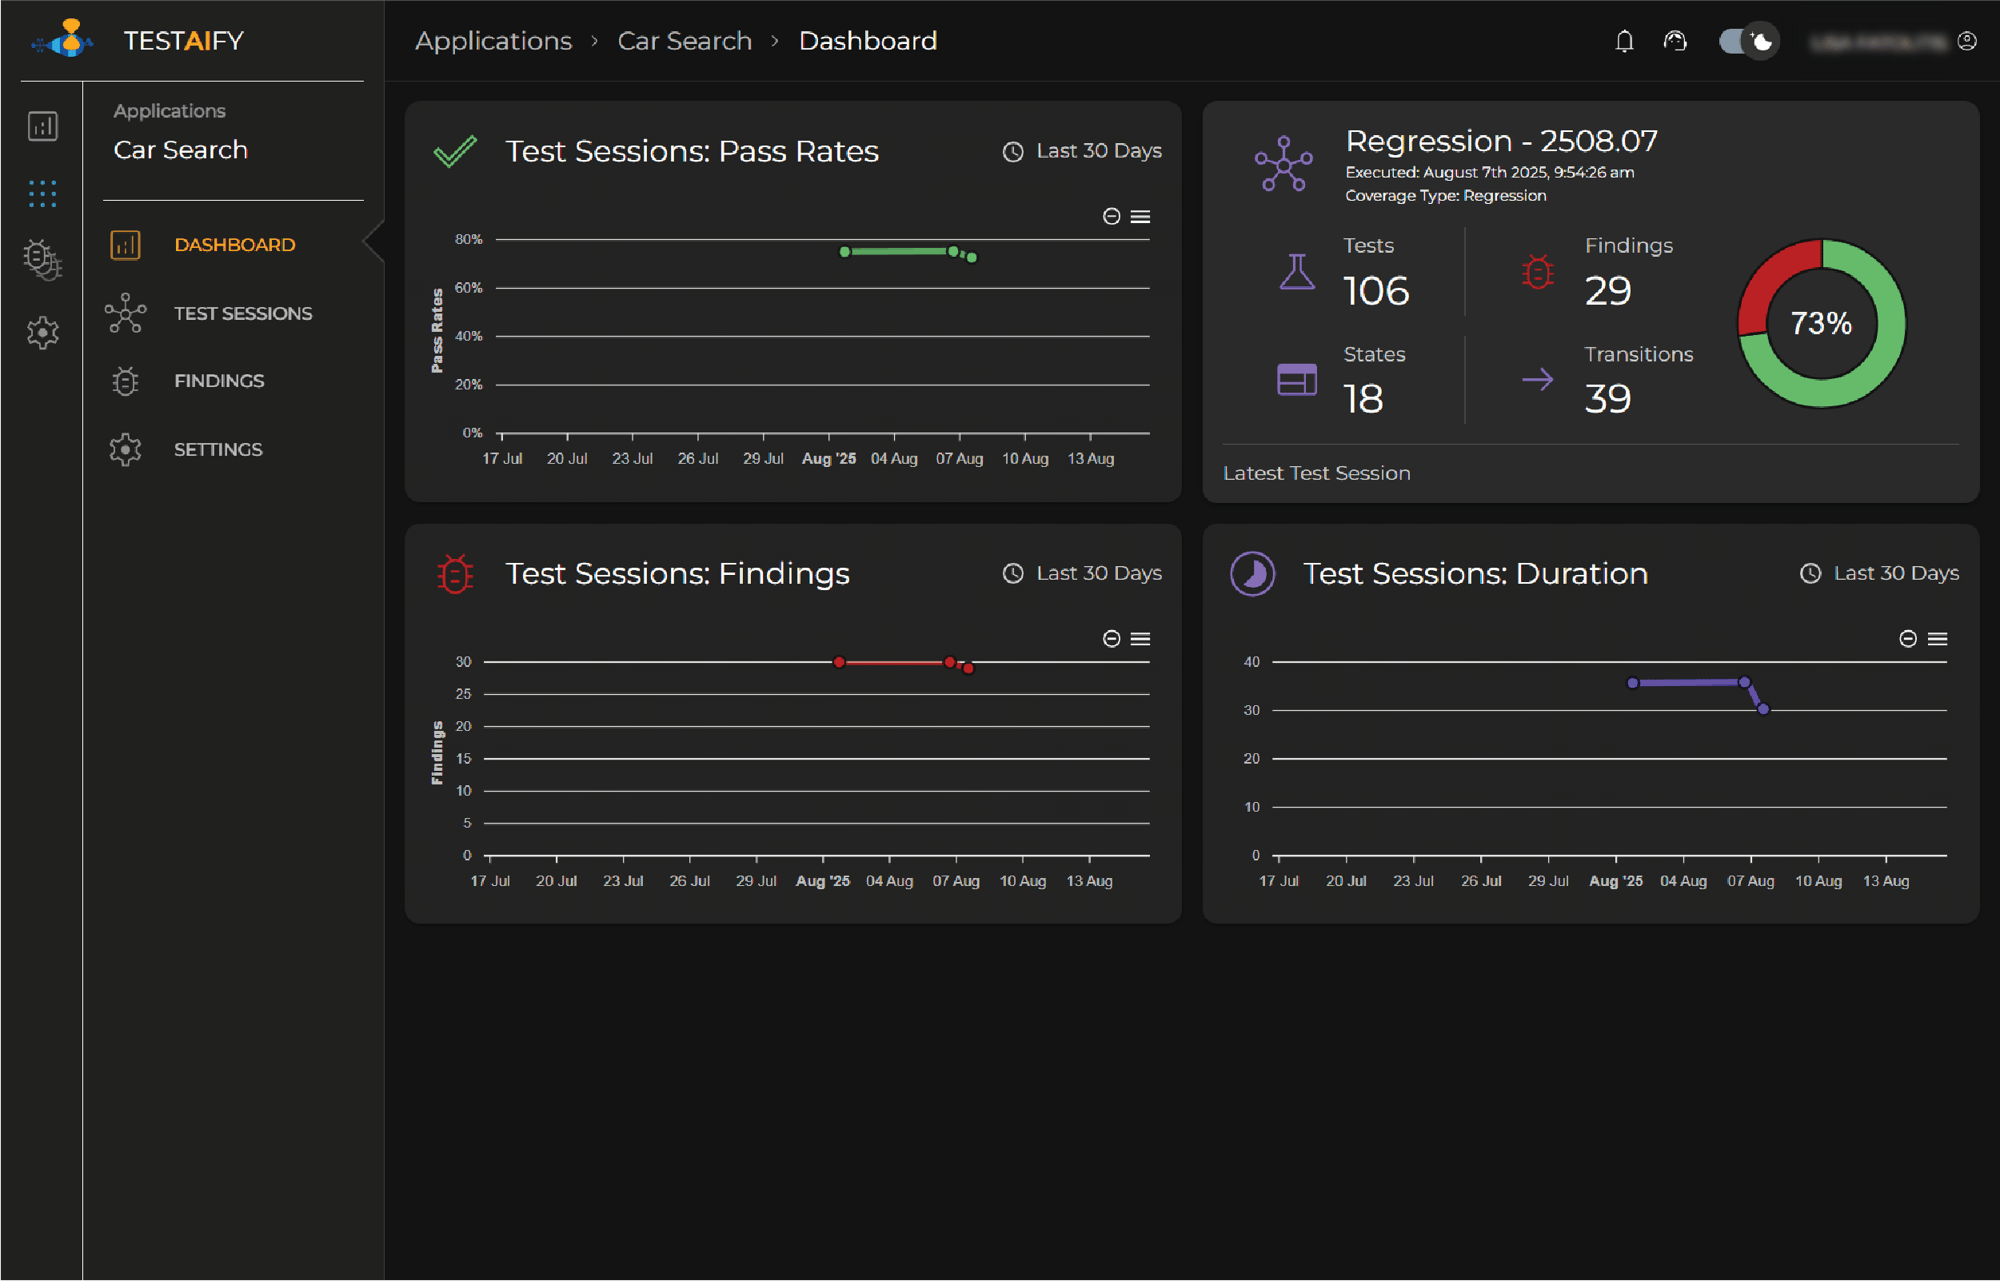
Task: Click the Settings gear icon in the sidebar
Action: coord(125,449)
